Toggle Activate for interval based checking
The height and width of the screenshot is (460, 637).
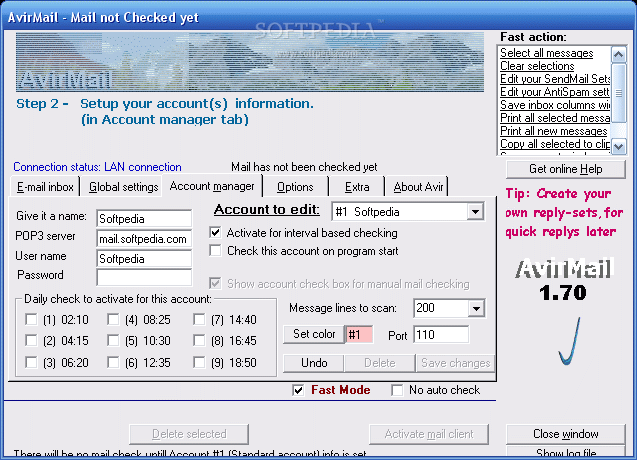point(215,232)
